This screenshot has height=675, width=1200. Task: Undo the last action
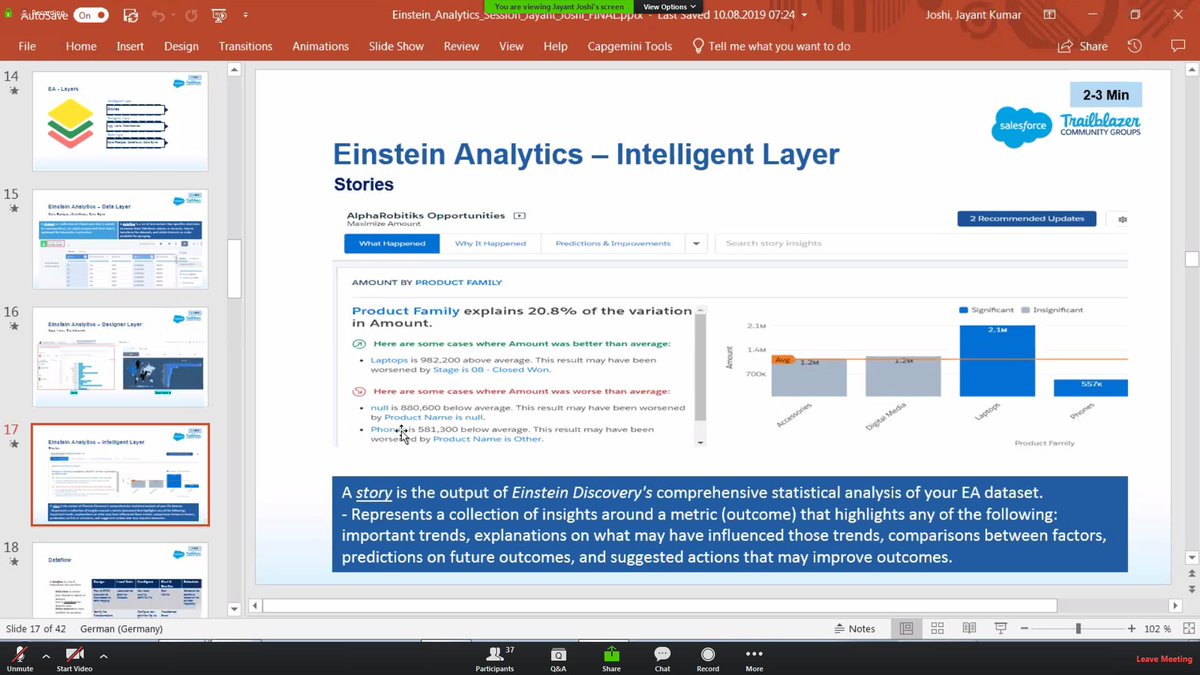point(158,16)
